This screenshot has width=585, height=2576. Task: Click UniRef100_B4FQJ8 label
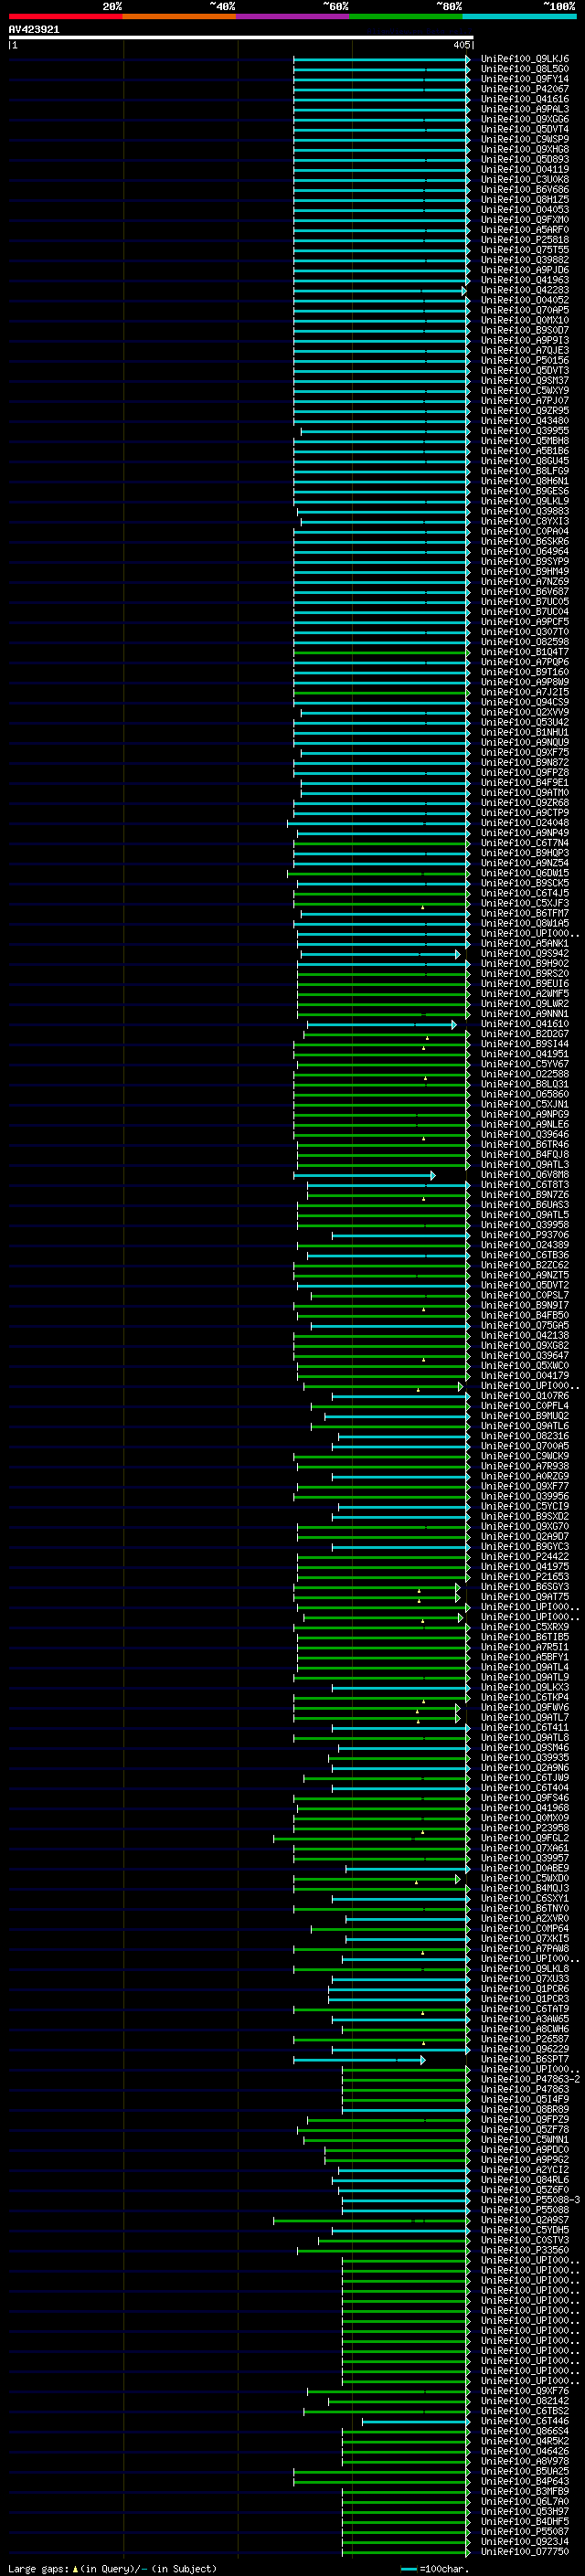coord(525,1155)
